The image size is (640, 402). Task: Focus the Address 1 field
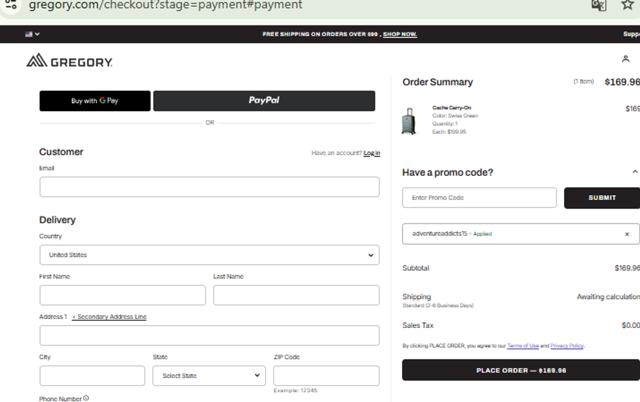tap(209, 335)
